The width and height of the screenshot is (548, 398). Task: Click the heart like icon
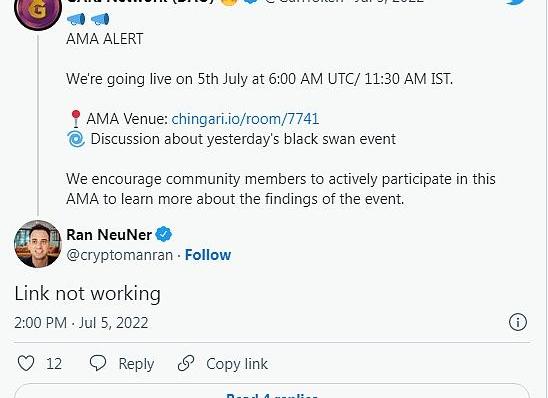tap(26, 363)
